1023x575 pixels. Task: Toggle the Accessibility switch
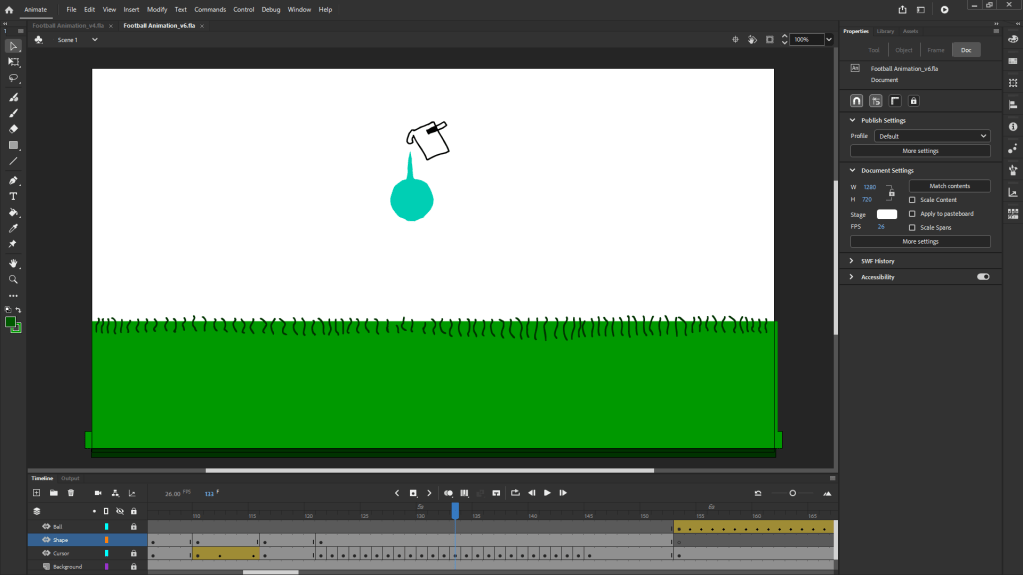pos(983,277)
